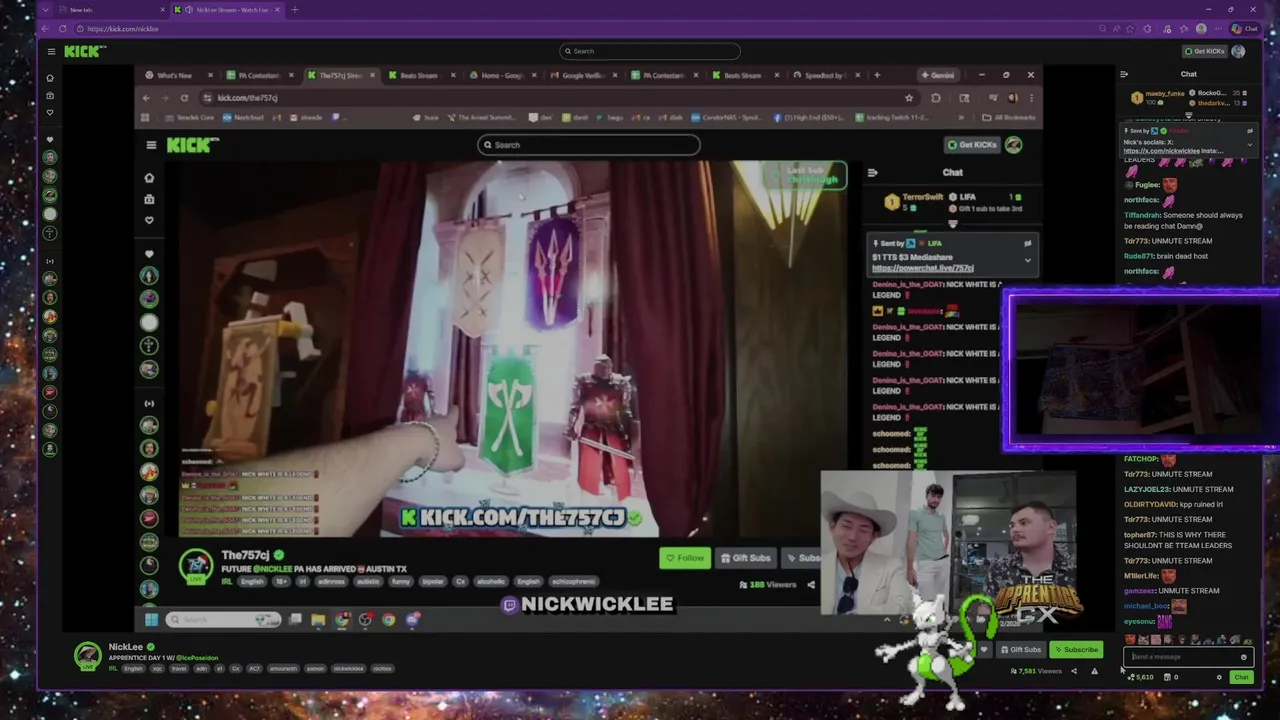Viewport: 1280px width, 720px height.
Task: Open the browser Settings and more menu
Action: (x=1218, y=29)
